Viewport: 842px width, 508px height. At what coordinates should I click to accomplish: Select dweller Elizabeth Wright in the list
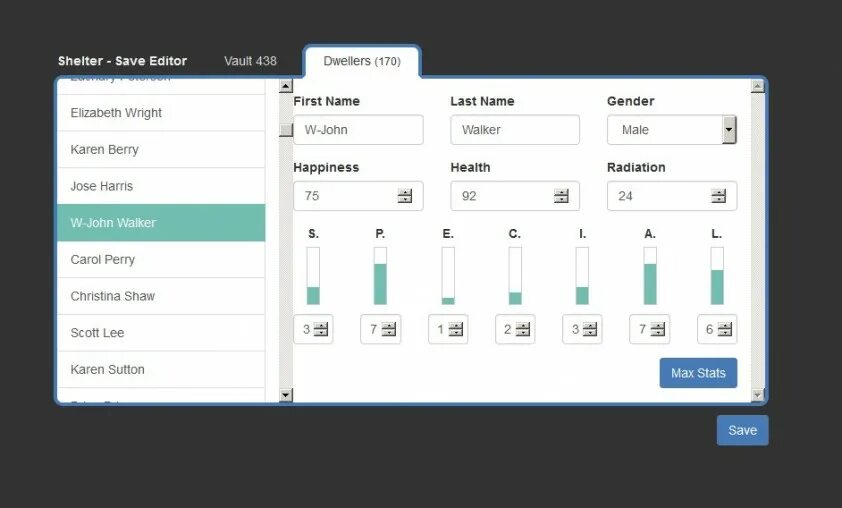coord(161,113)
